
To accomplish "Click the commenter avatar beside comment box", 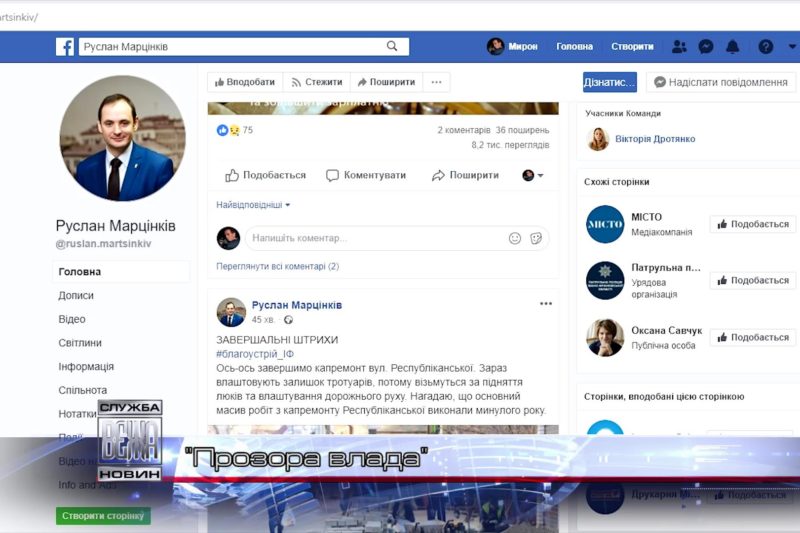I will tap(228, 238).
